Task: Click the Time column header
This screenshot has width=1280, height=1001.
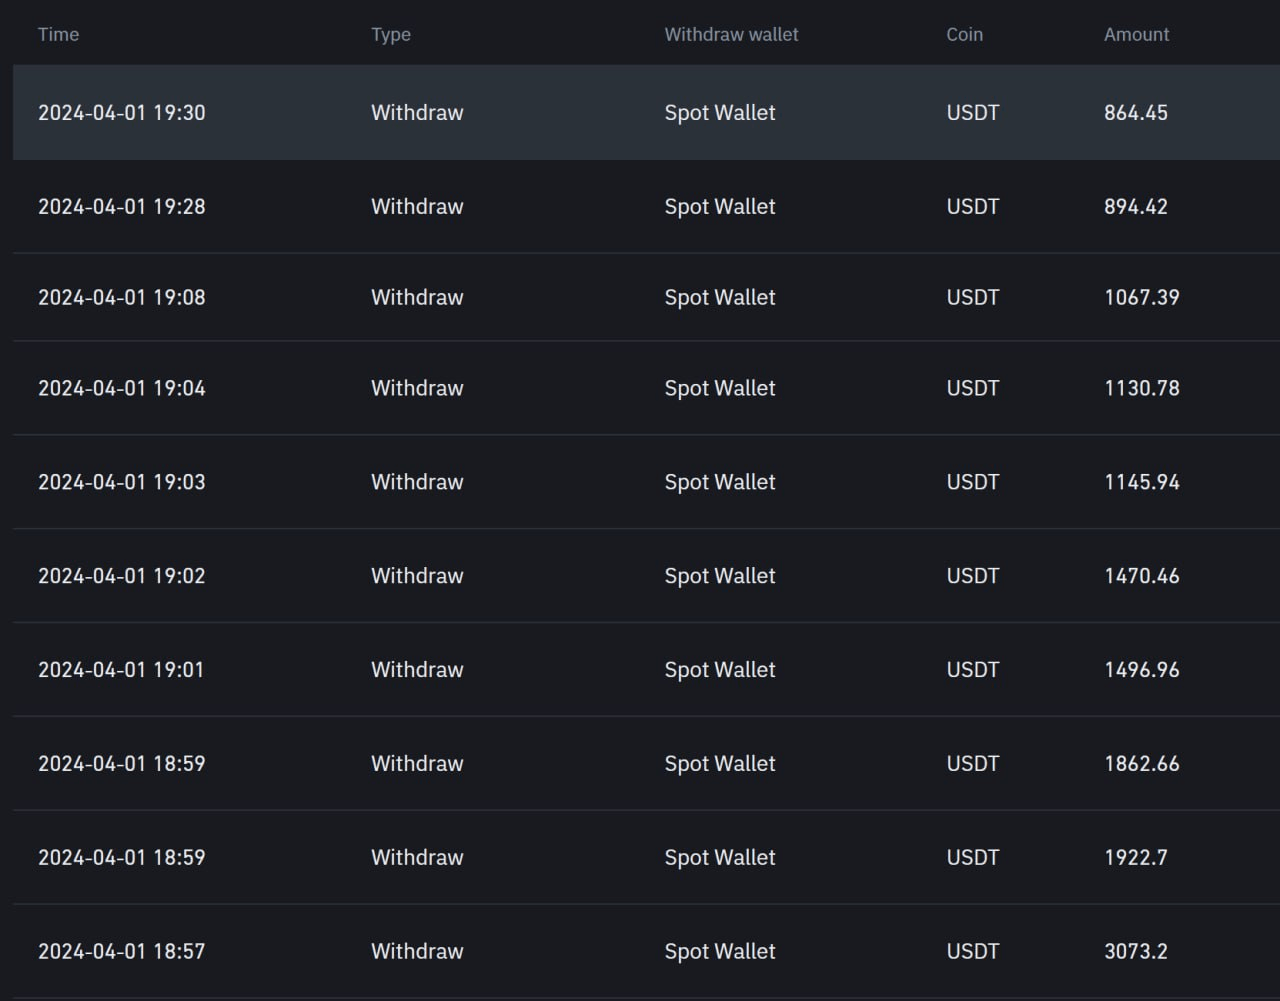Action: coord(58,34)
